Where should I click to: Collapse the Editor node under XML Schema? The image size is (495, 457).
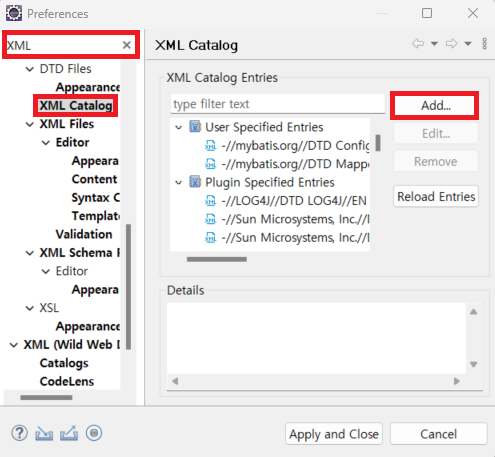pos(46,271)
